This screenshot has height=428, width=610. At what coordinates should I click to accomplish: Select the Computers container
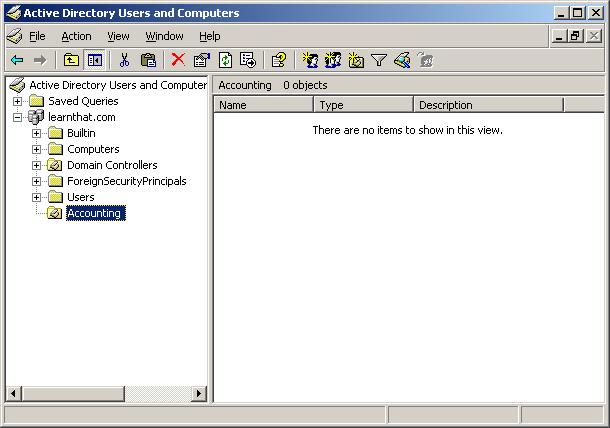click(x=93, y=149)
